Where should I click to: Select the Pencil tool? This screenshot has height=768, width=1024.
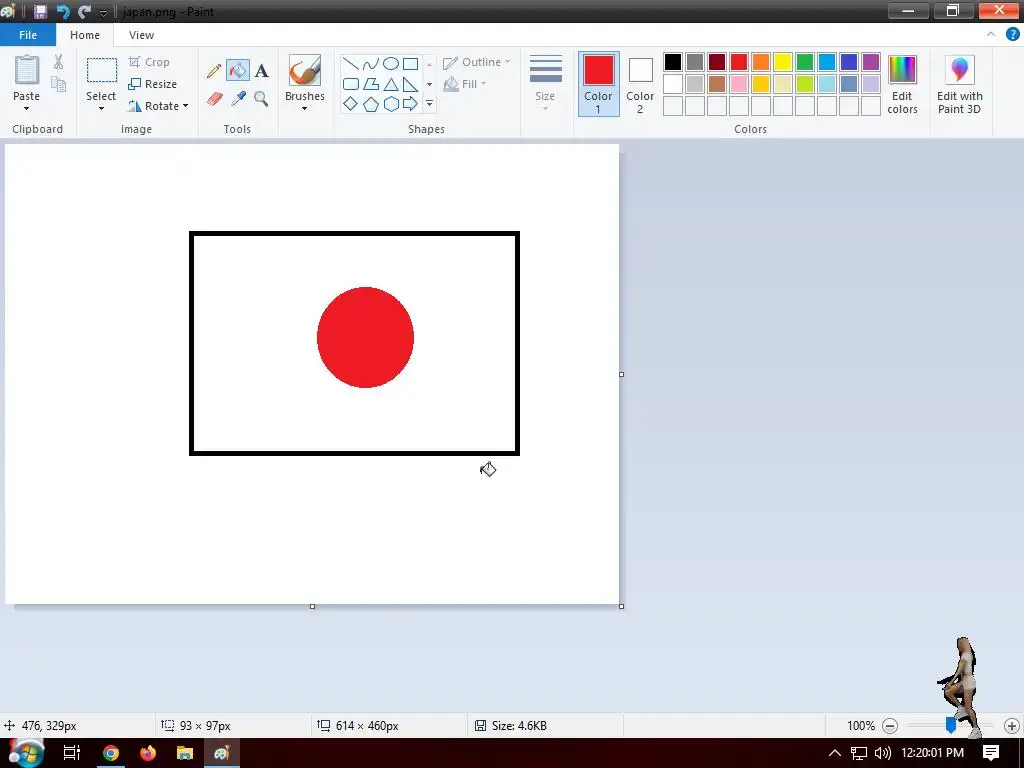[x=214, y=71]
